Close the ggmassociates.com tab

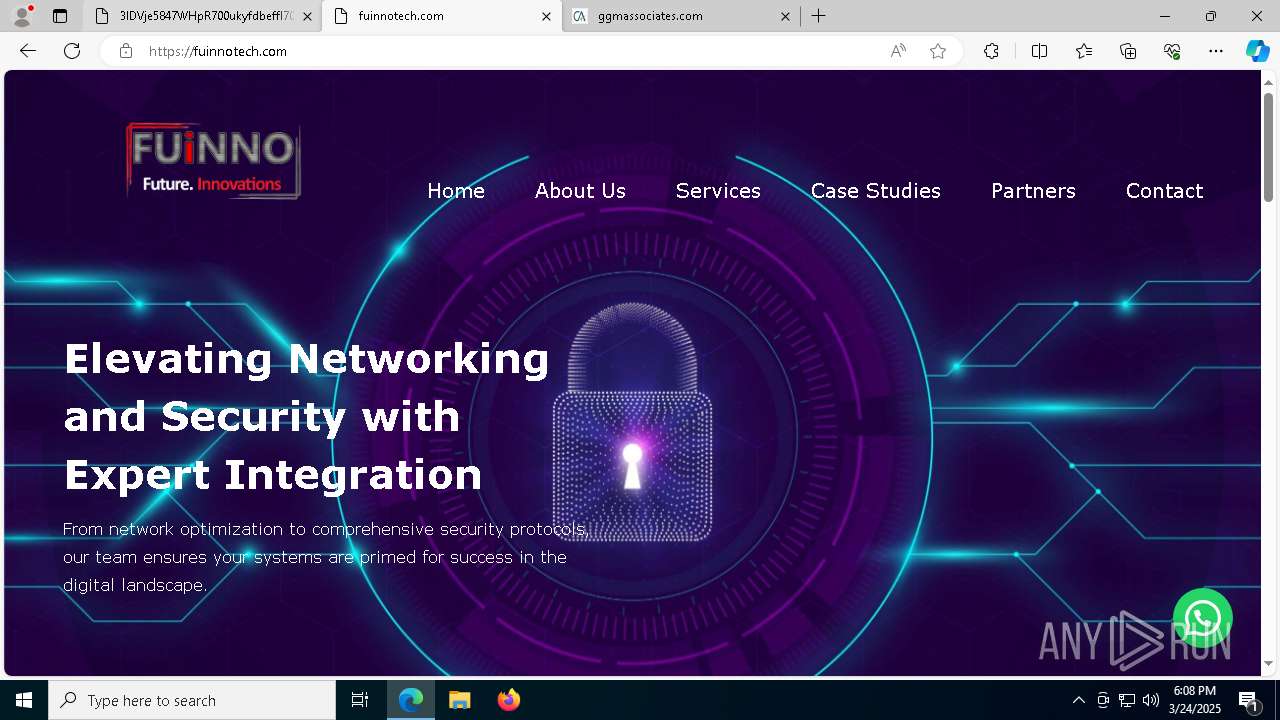point(785,16)
